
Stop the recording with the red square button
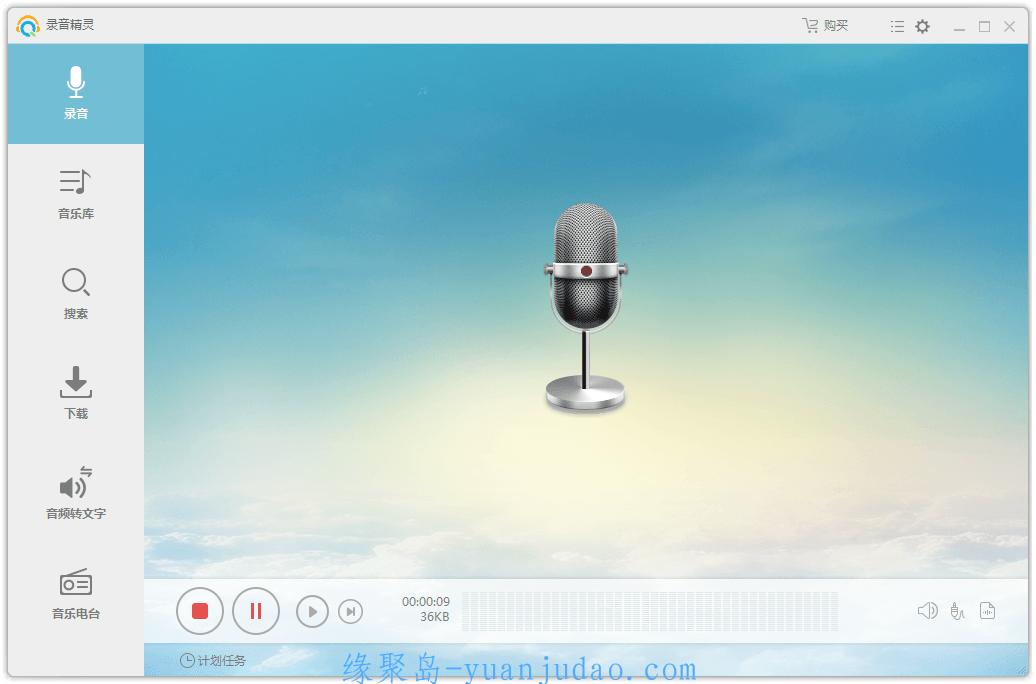pyautogui.click(x=200, y=611)
